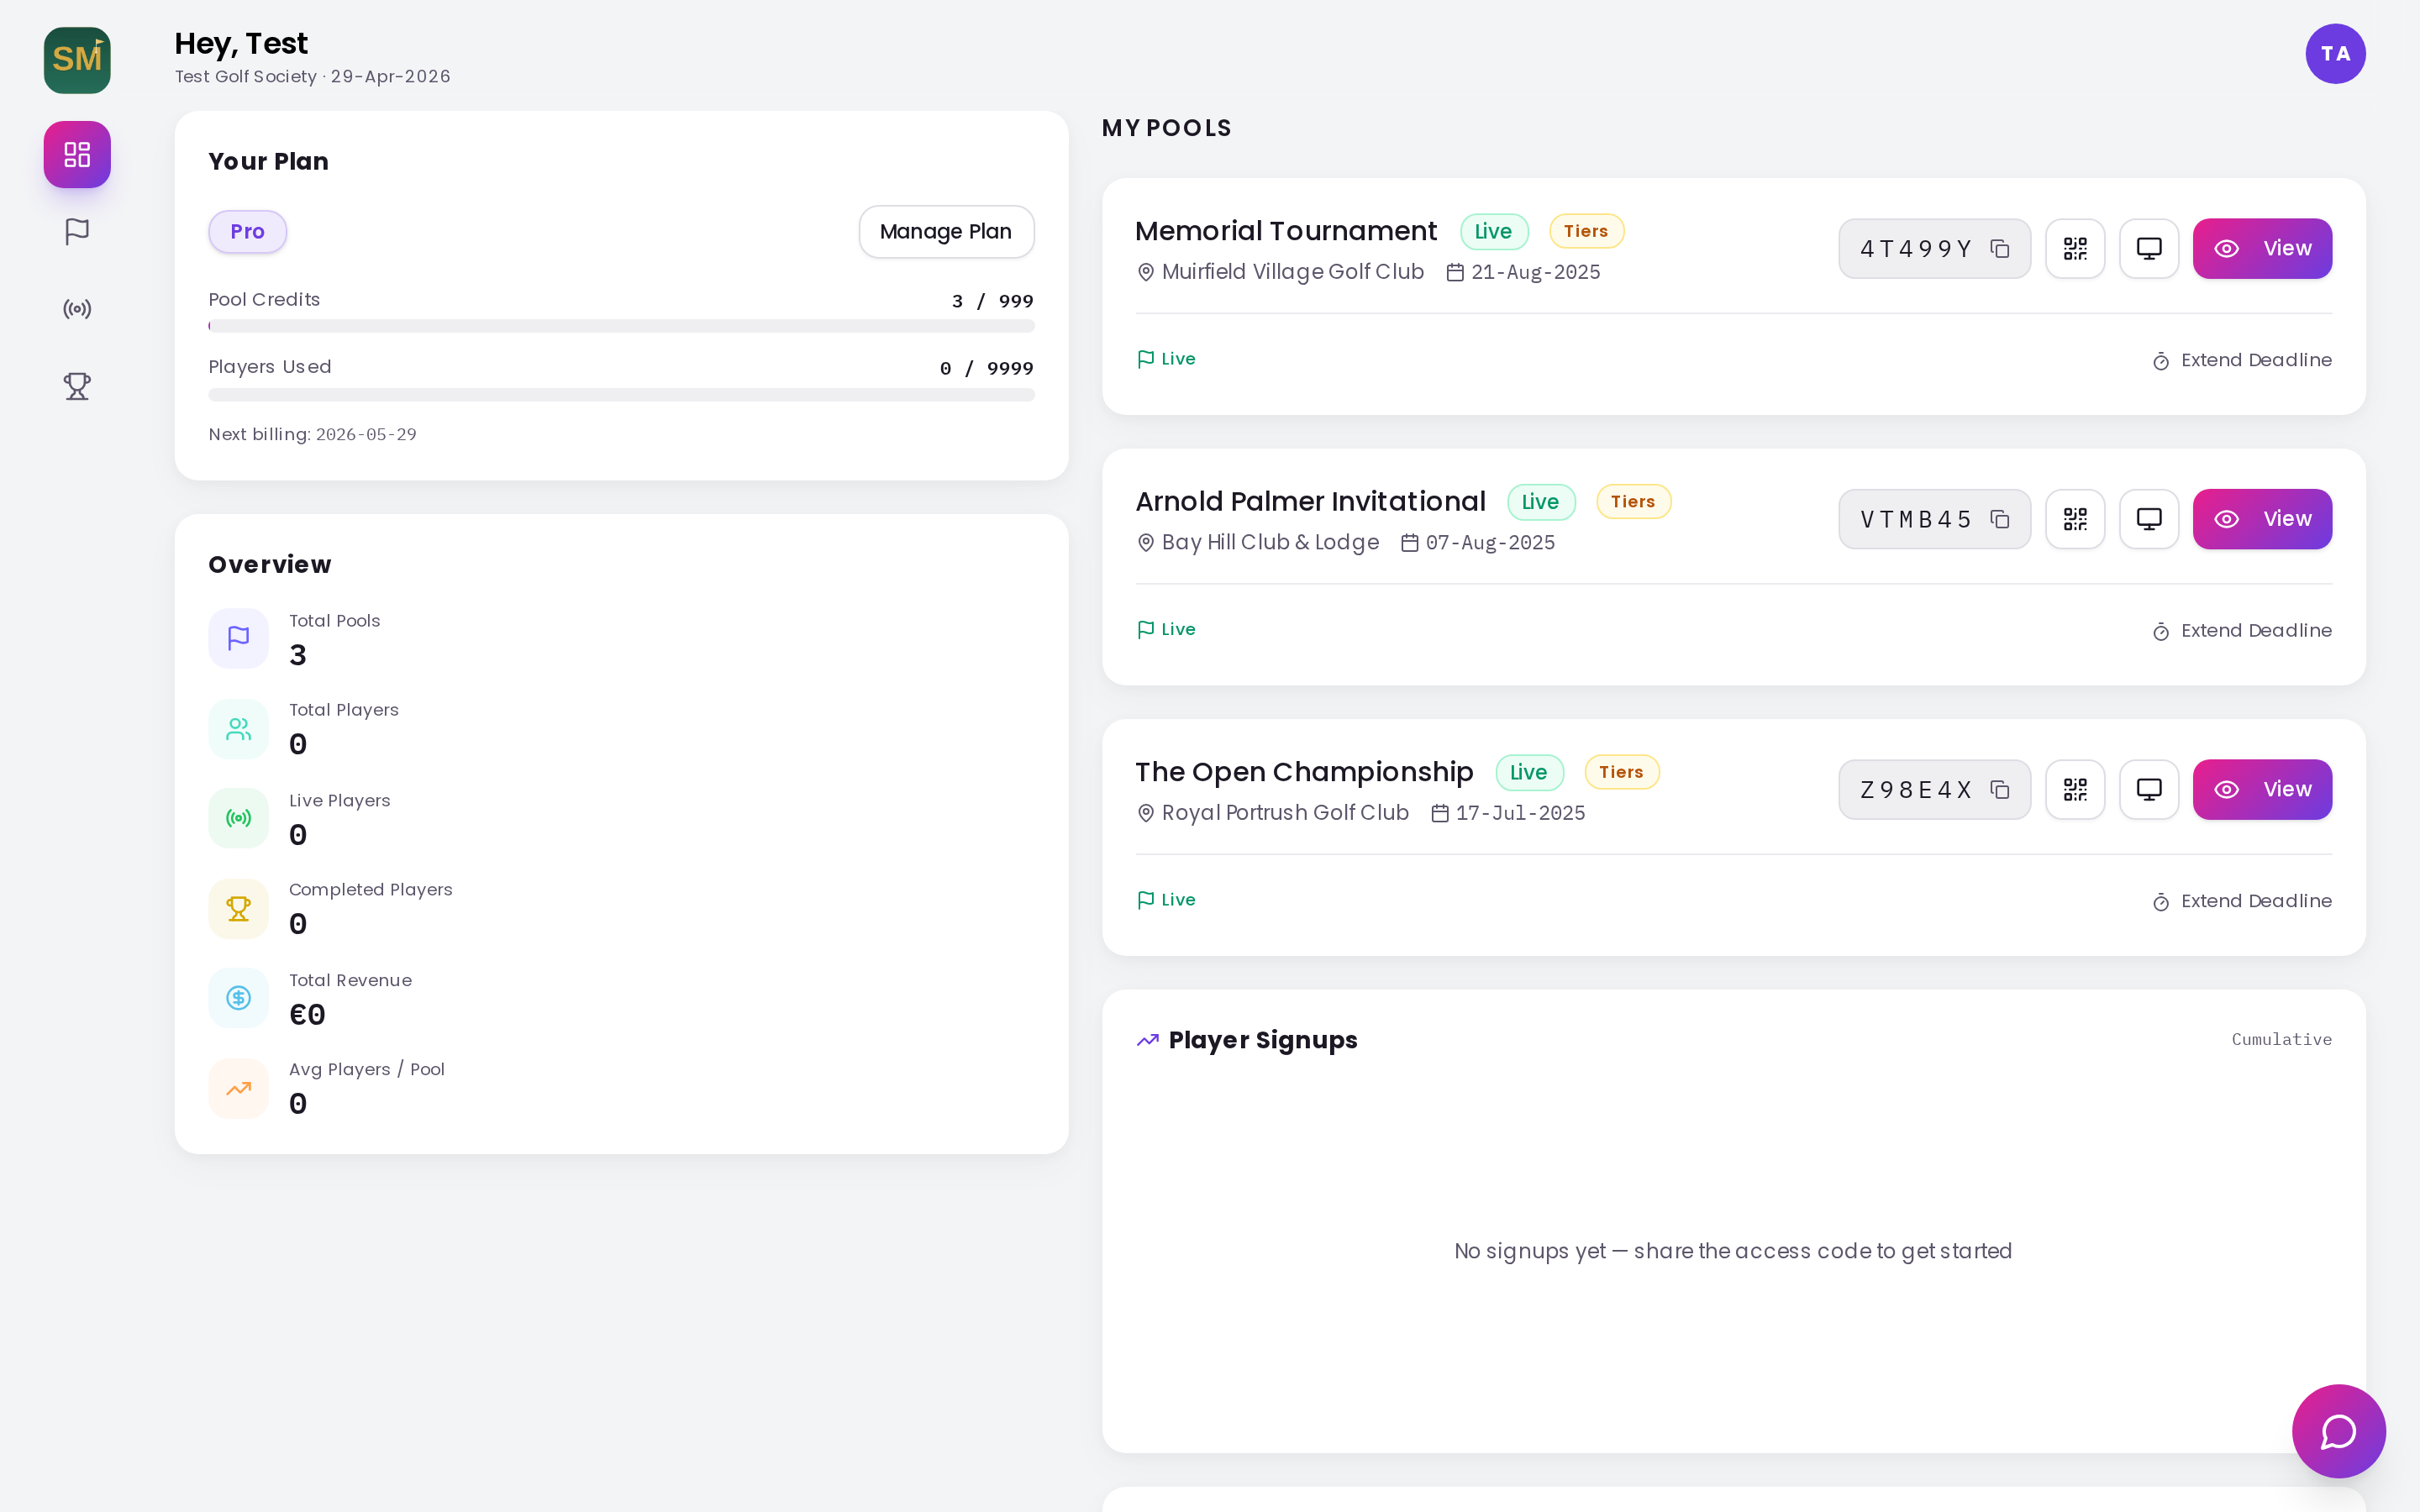
Task: Extend Deadline for Memorial Tournament
Action: [x=2241, y=360]
